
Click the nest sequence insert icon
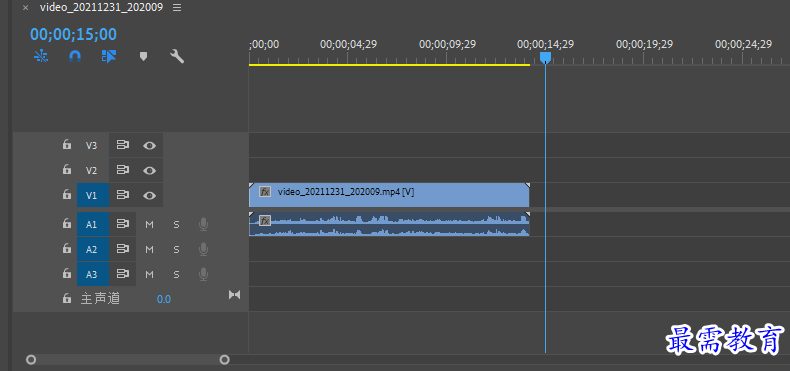pos(40,56)
